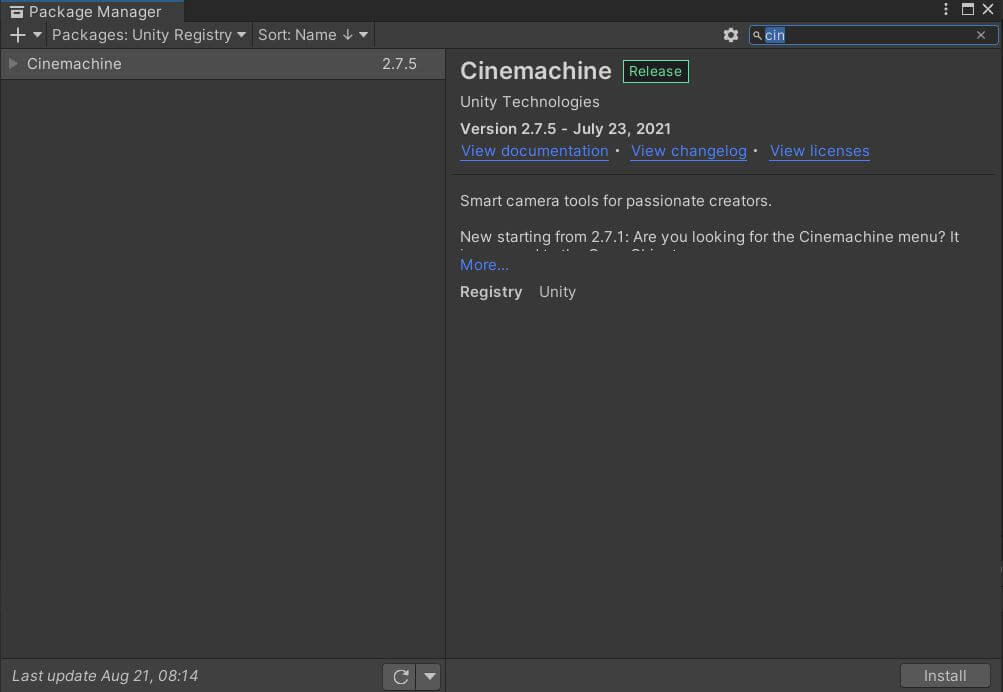
Task: Click the 'Last update Aug 21, 08:14' status text
Action: tap(105, 676)
